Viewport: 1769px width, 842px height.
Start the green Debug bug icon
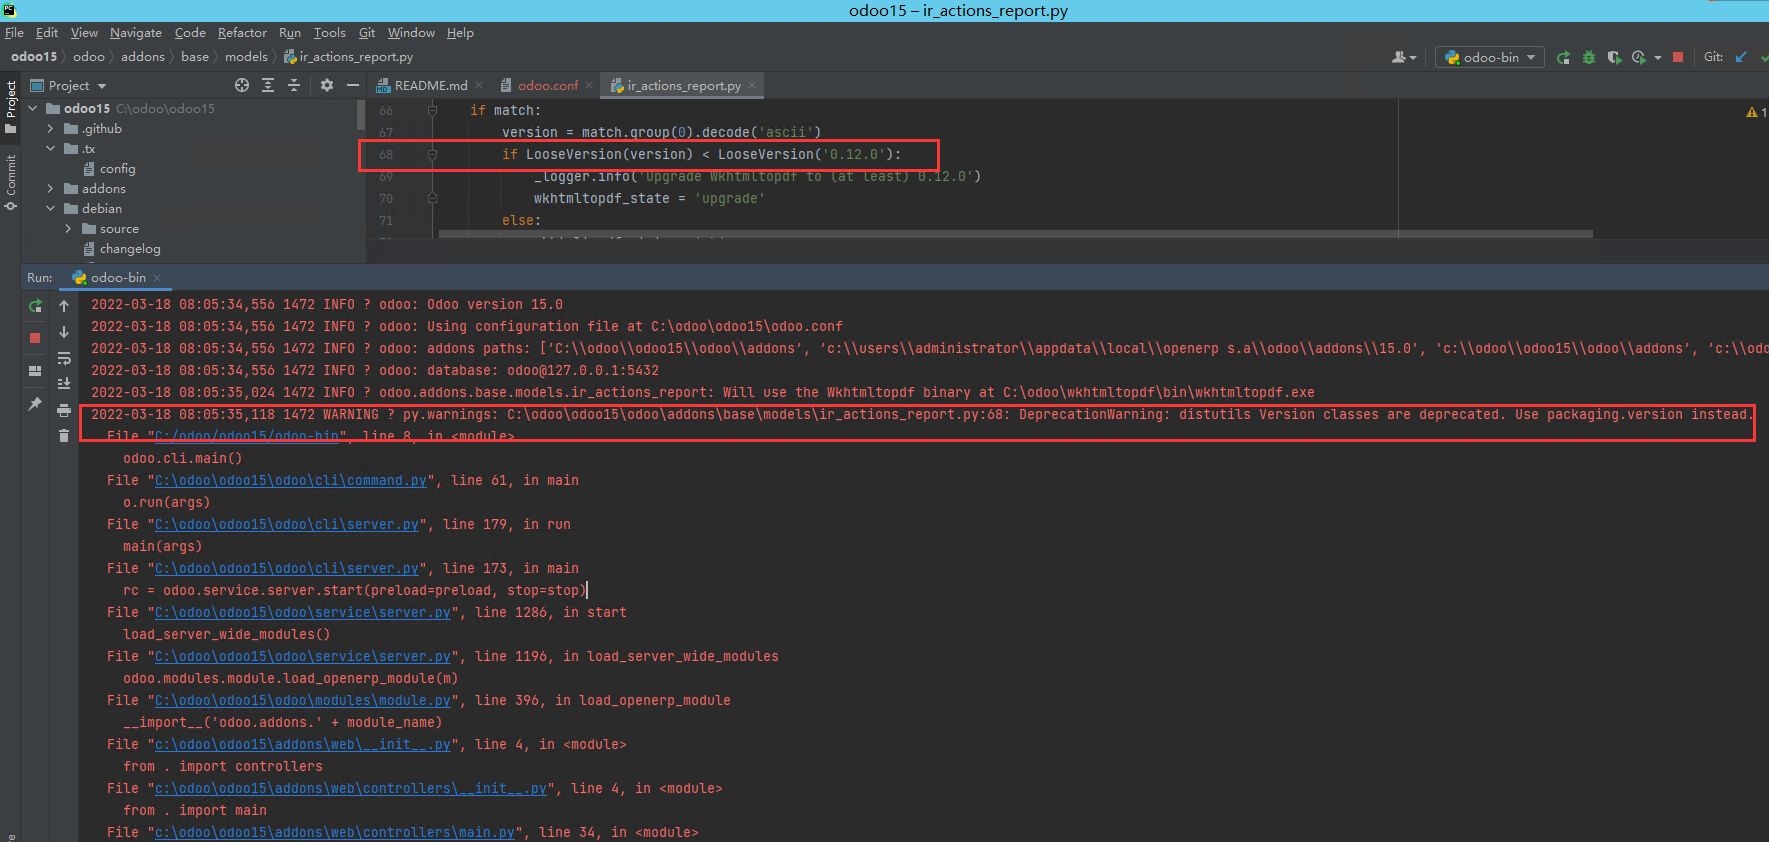[1589, 57]
